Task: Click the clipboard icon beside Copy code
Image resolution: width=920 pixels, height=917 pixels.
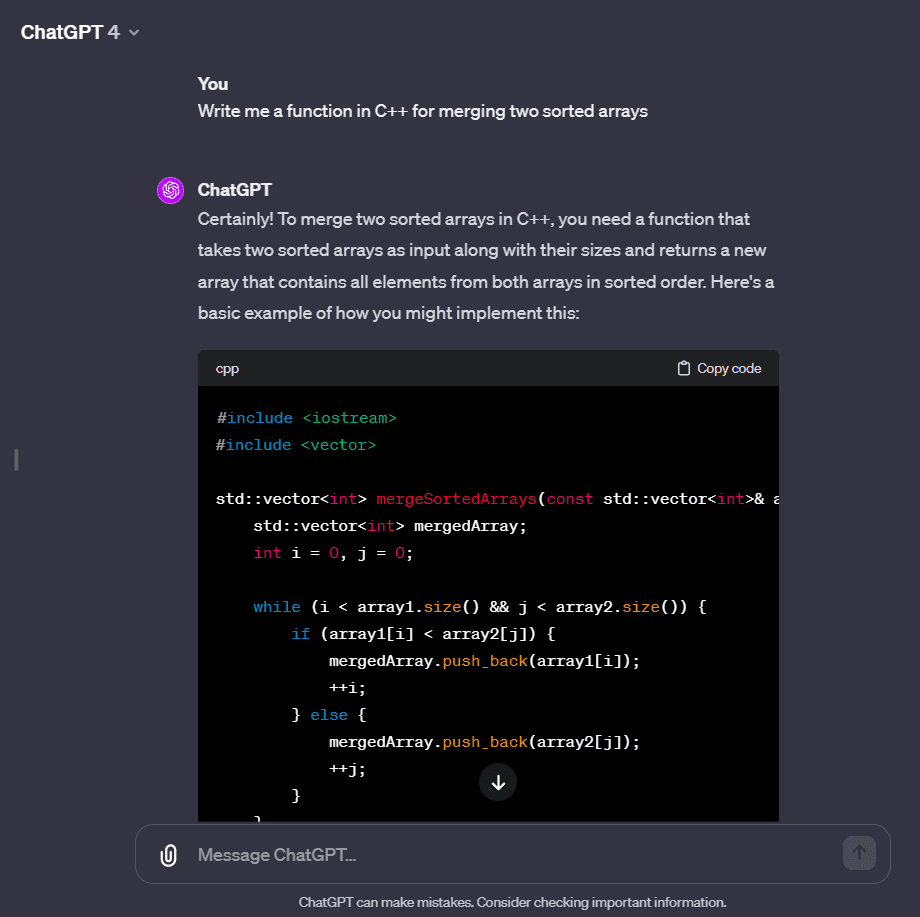Action: (683, 367)
